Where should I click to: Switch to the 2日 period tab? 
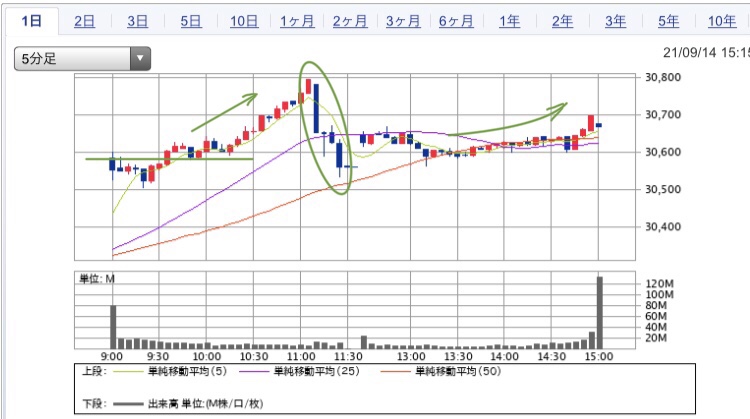[x=84, y=21]
